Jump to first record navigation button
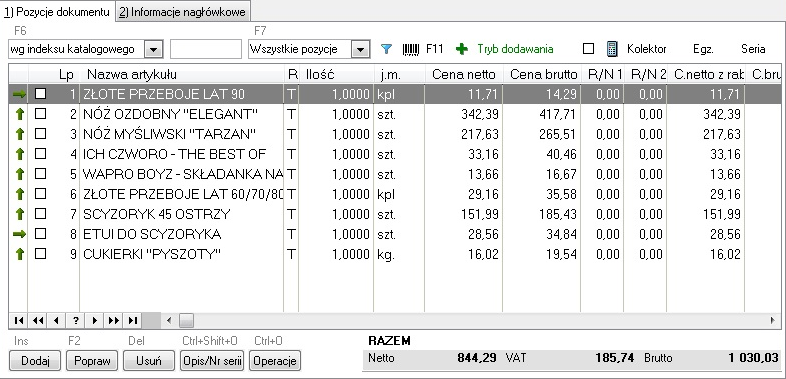 coord(19,320)
